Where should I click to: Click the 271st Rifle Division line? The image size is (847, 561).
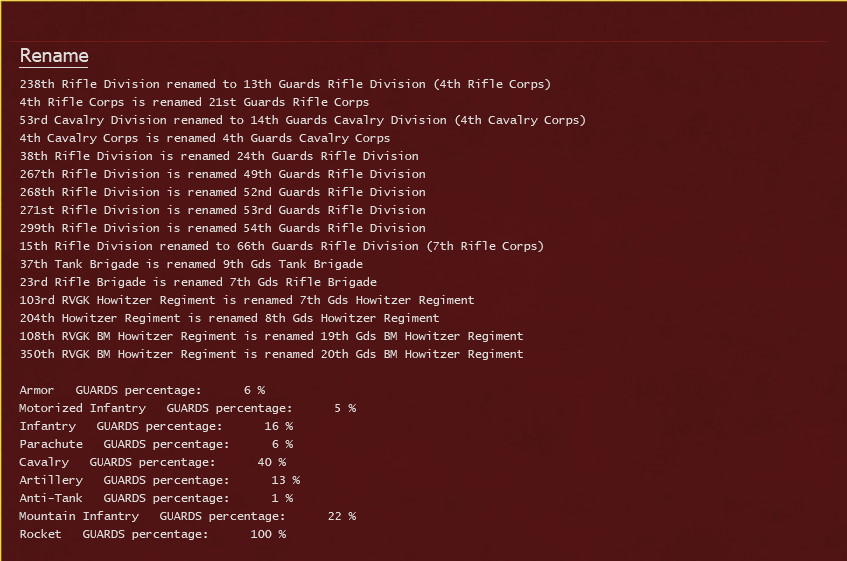pos(222,210)
